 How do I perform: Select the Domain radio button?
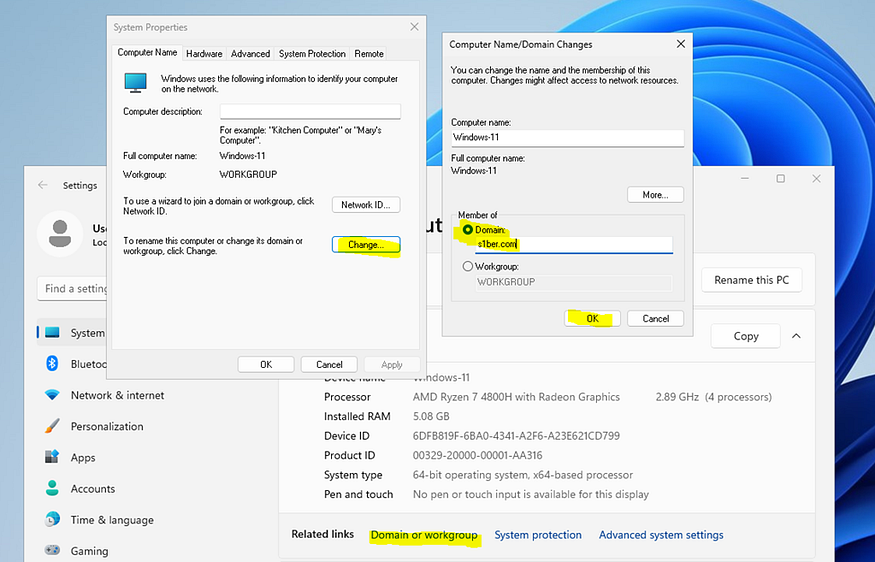click(x=468, y=229)
